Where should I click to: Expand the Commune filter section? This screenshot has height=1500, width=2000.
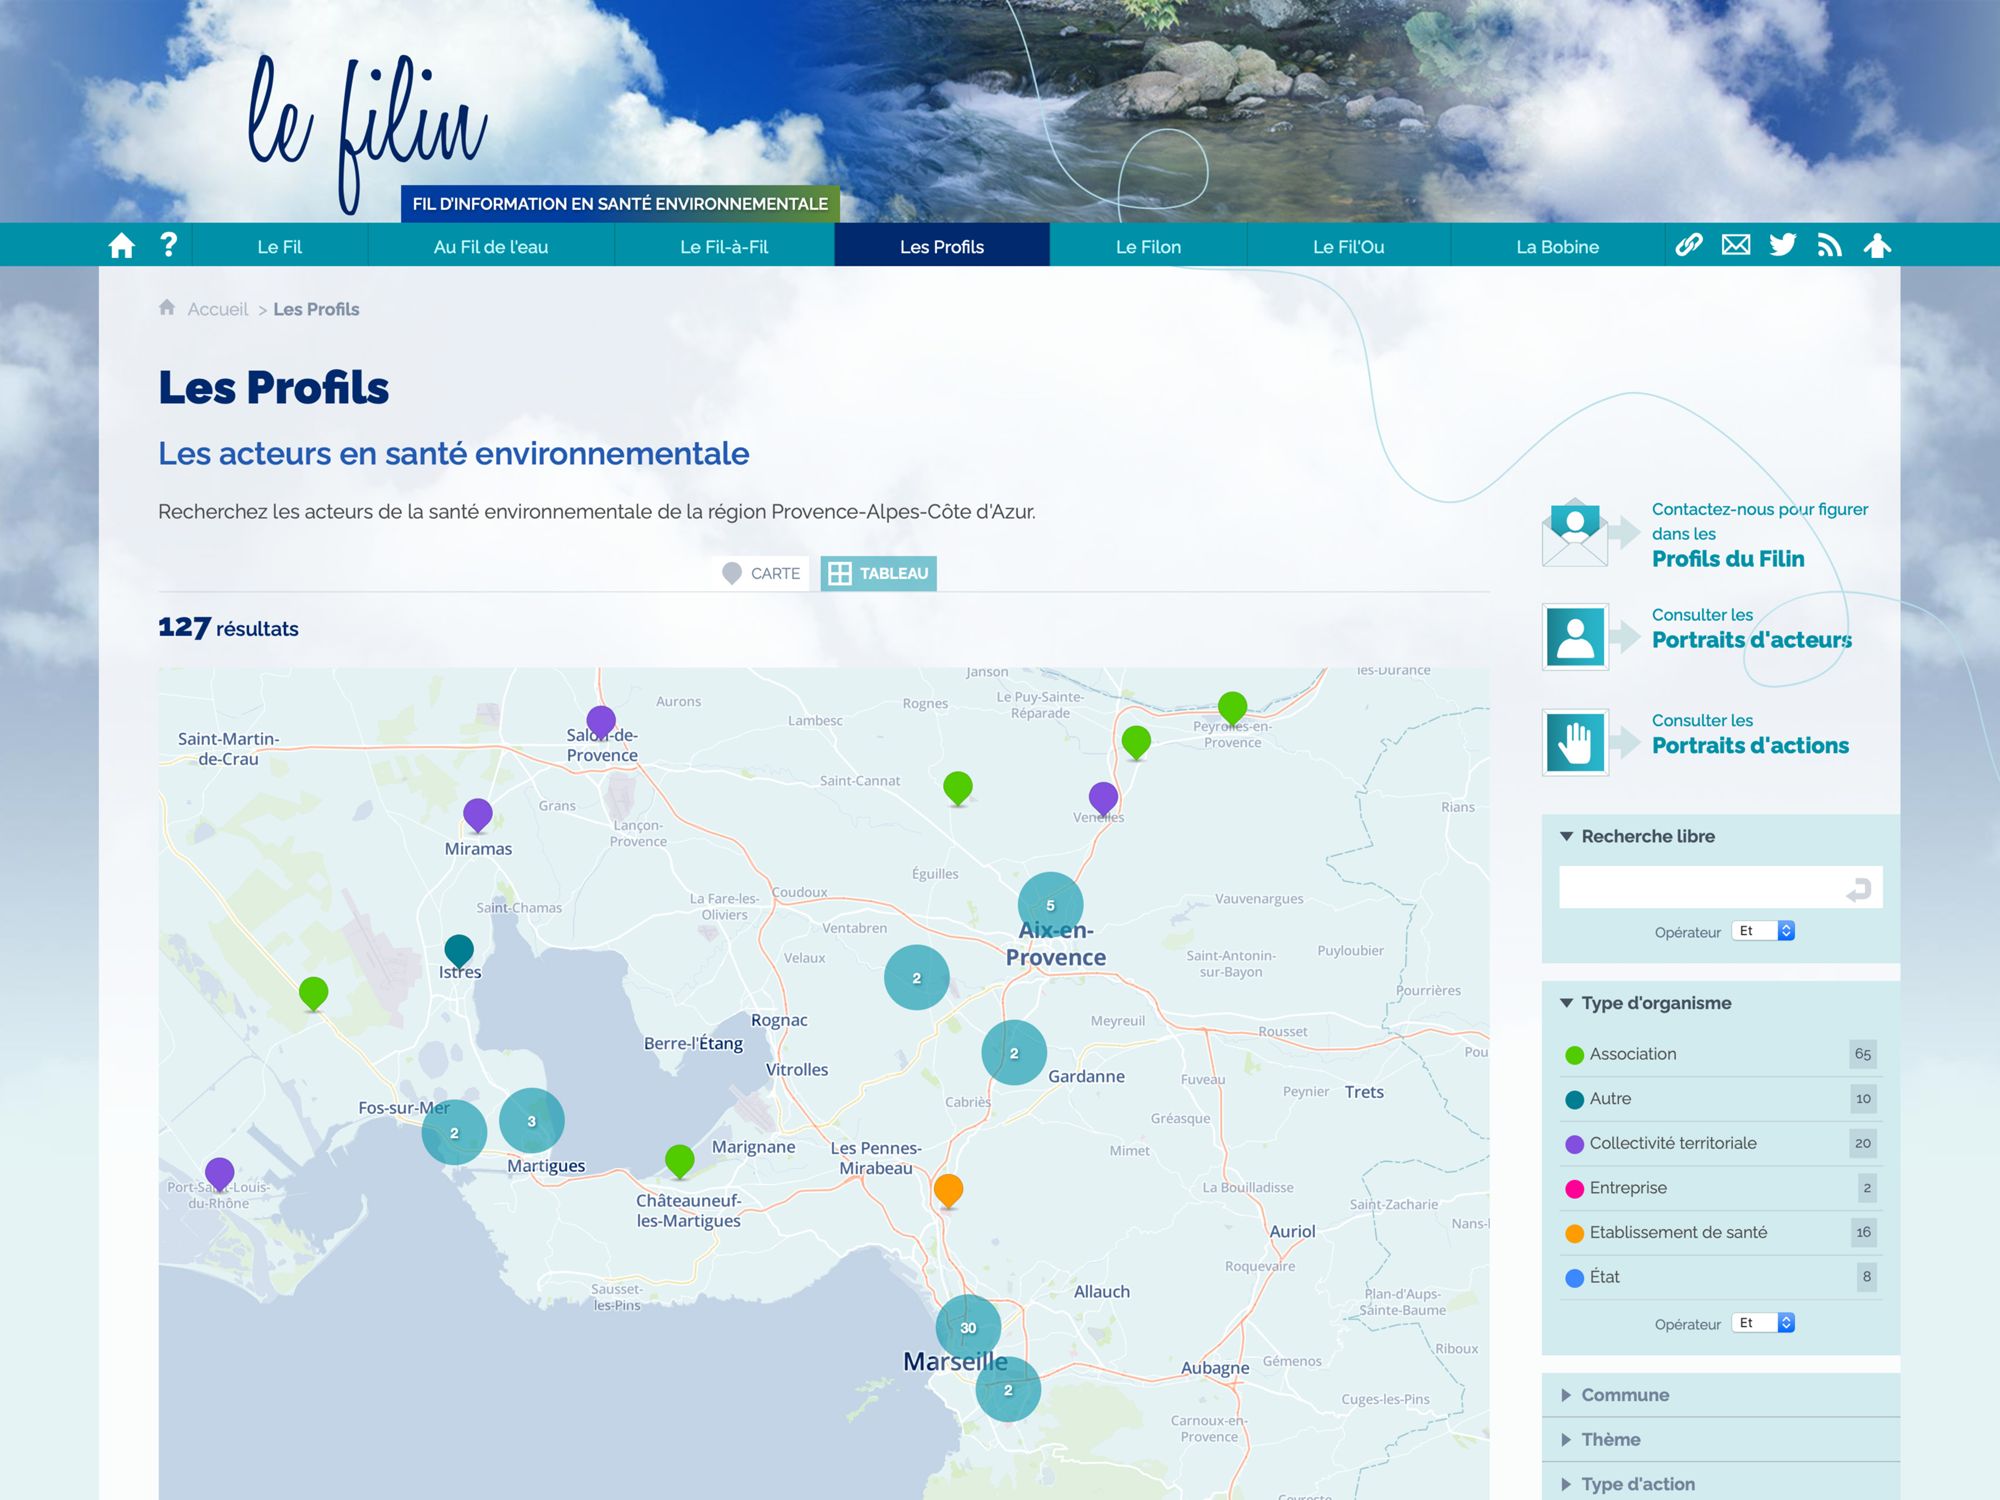pos(1624,1395)
